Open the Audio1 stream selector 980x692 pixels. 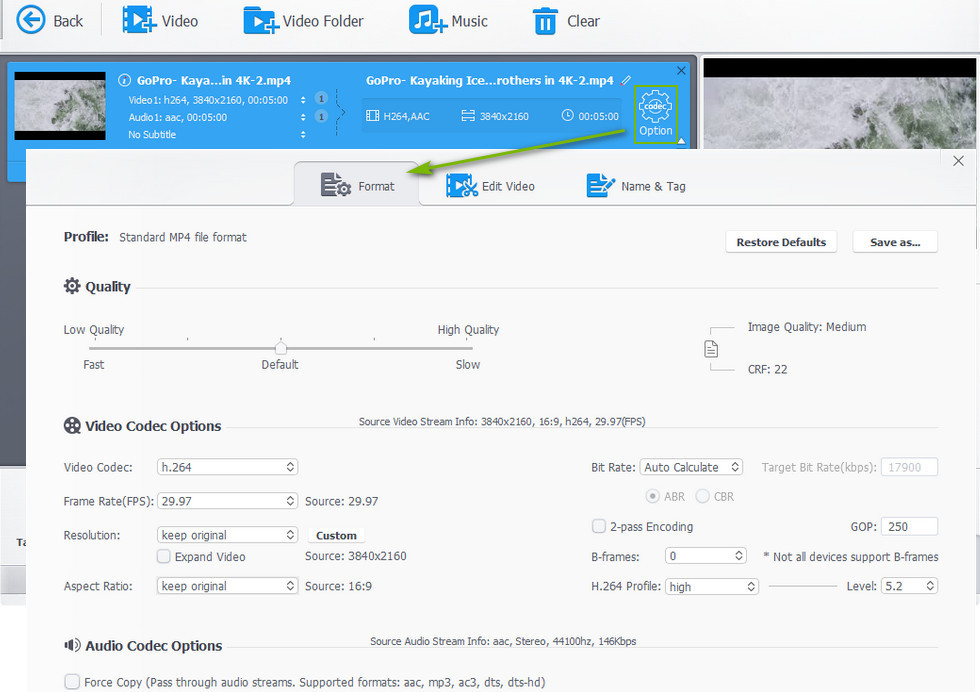(x=303, y=117)
